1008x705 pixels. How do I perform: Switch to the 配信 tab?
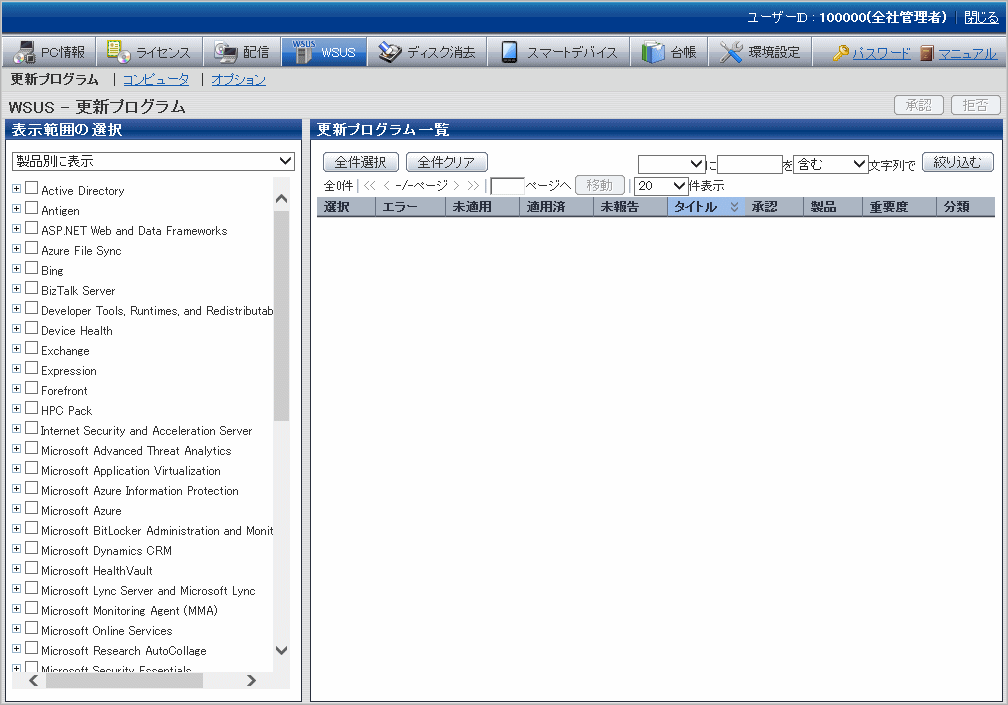point(242,52)
